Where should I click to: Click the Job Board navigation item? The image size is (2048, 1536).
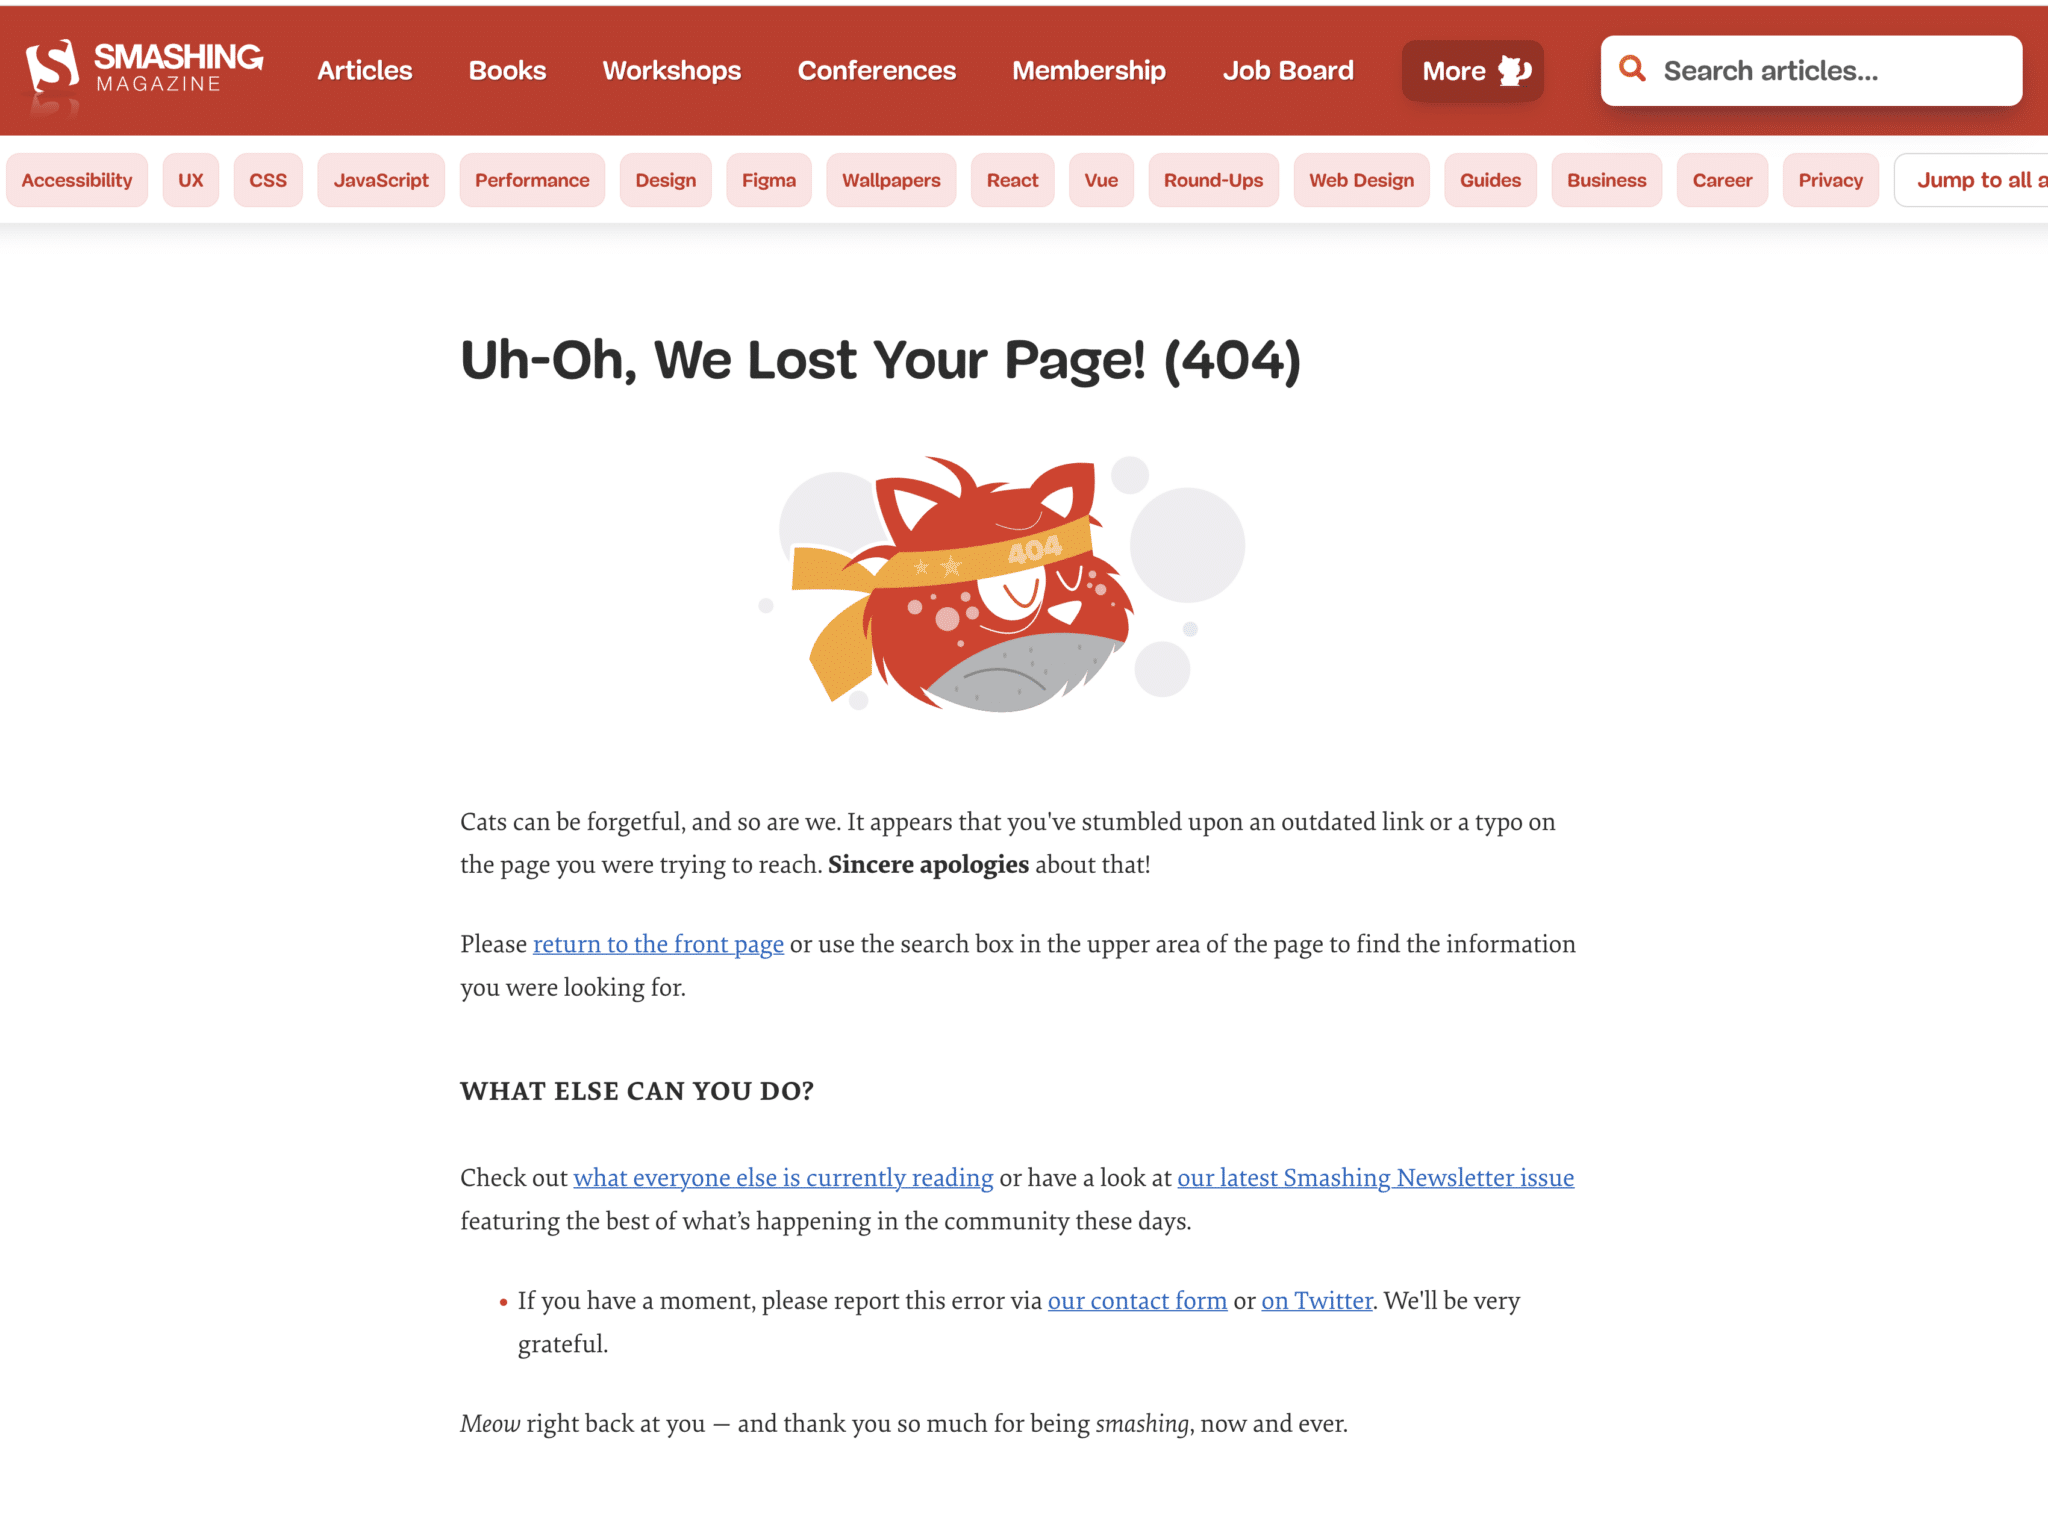tap(1287, 69)
